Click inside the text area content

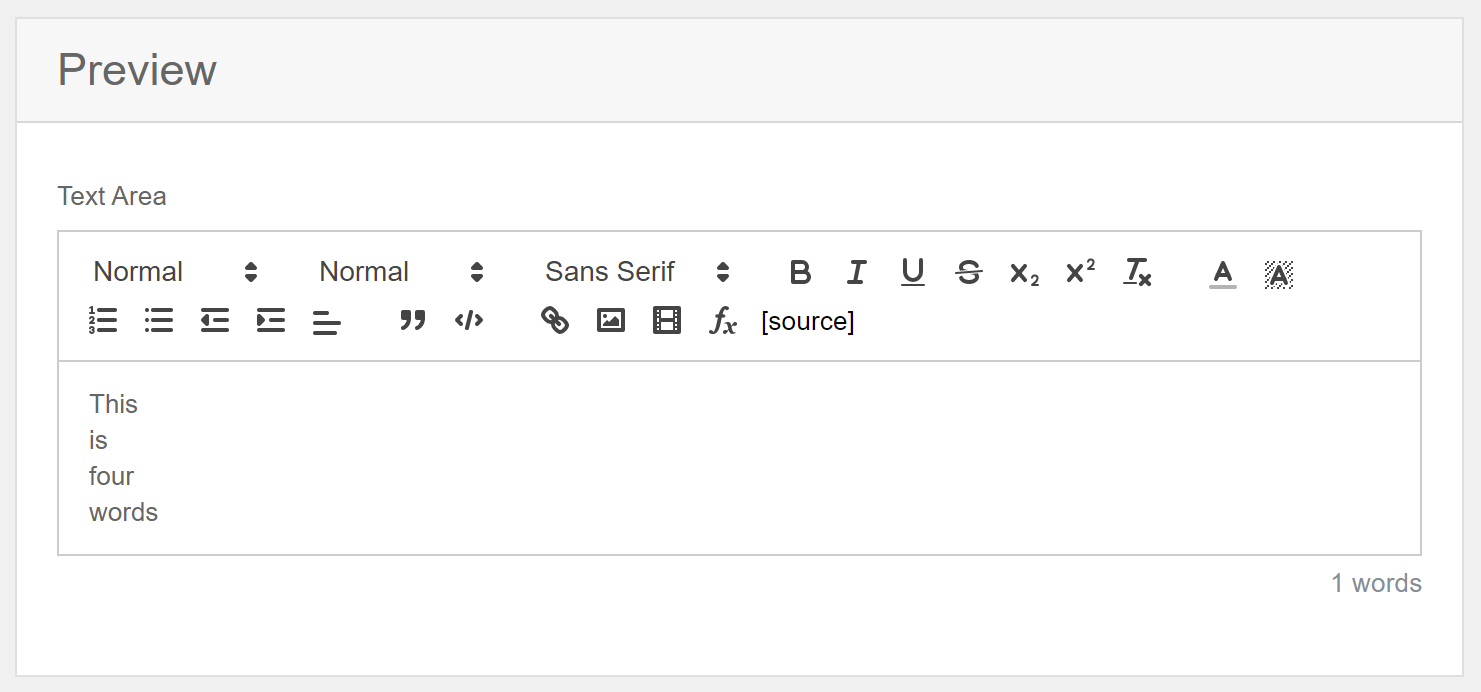739,458
